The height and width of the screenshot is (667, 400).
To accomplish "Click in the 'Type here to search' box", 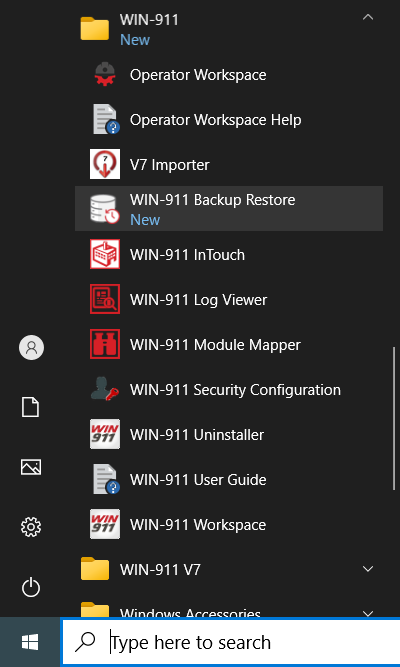I will tap(231, 642).
